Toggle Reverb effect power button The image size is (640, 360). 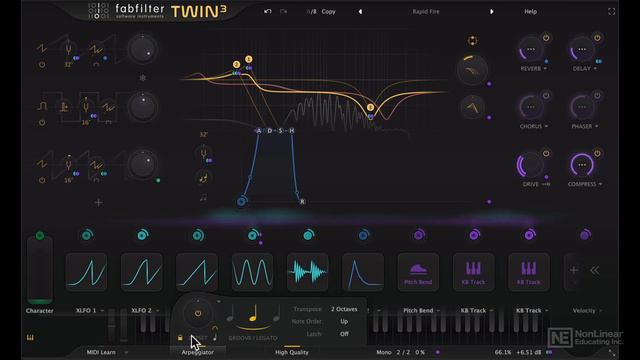pos(546,38)
